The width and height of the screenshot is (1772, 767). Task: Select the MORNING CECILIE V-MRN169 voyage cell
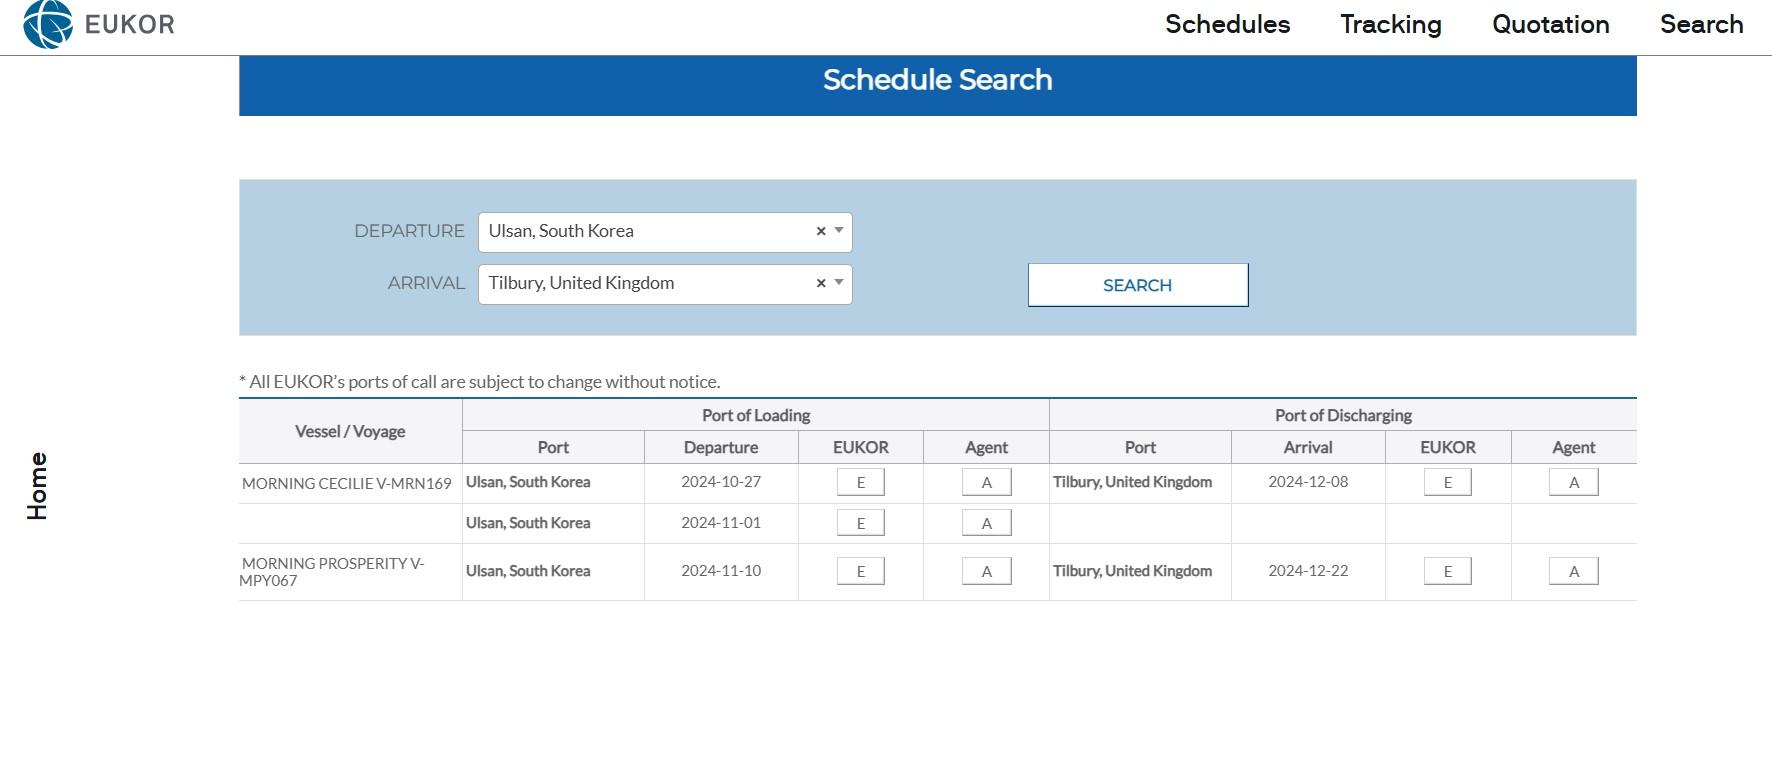[347, 484]
